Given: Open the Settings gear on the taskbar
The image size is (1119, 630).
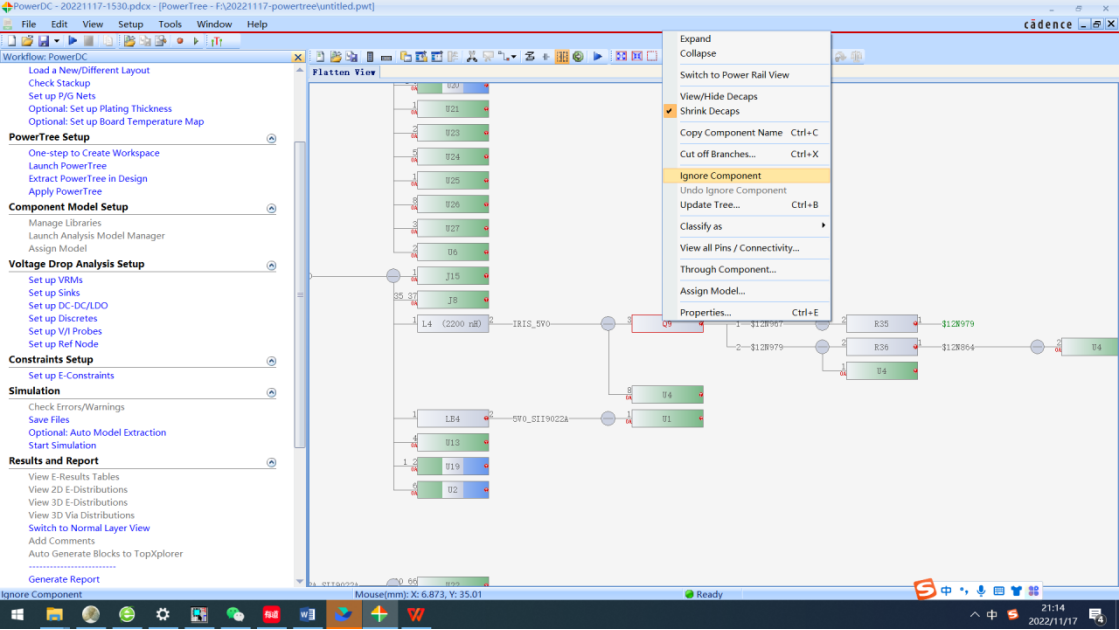Looking at the screenshot, I should [163, 614].
